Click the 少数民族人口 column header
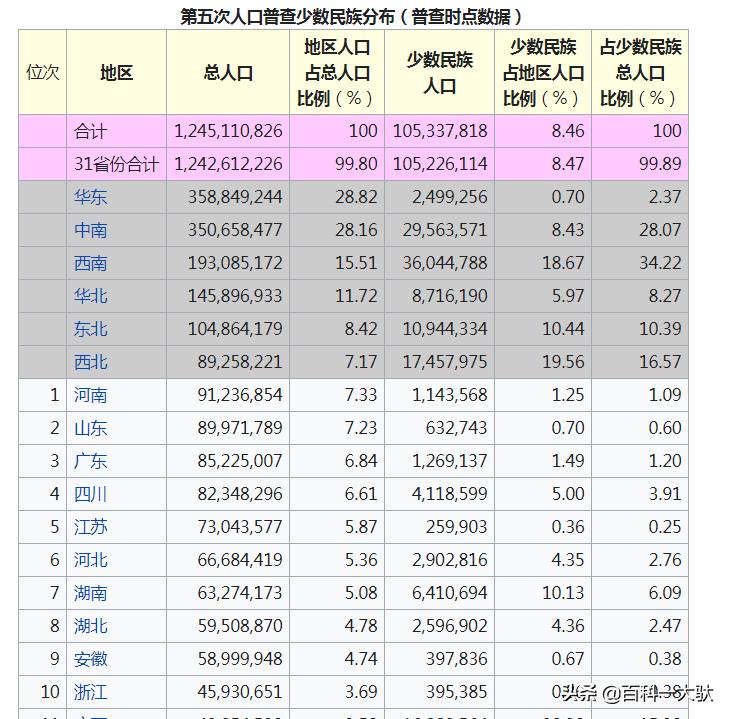The image size is (730, 719). [x=439, y=73]
